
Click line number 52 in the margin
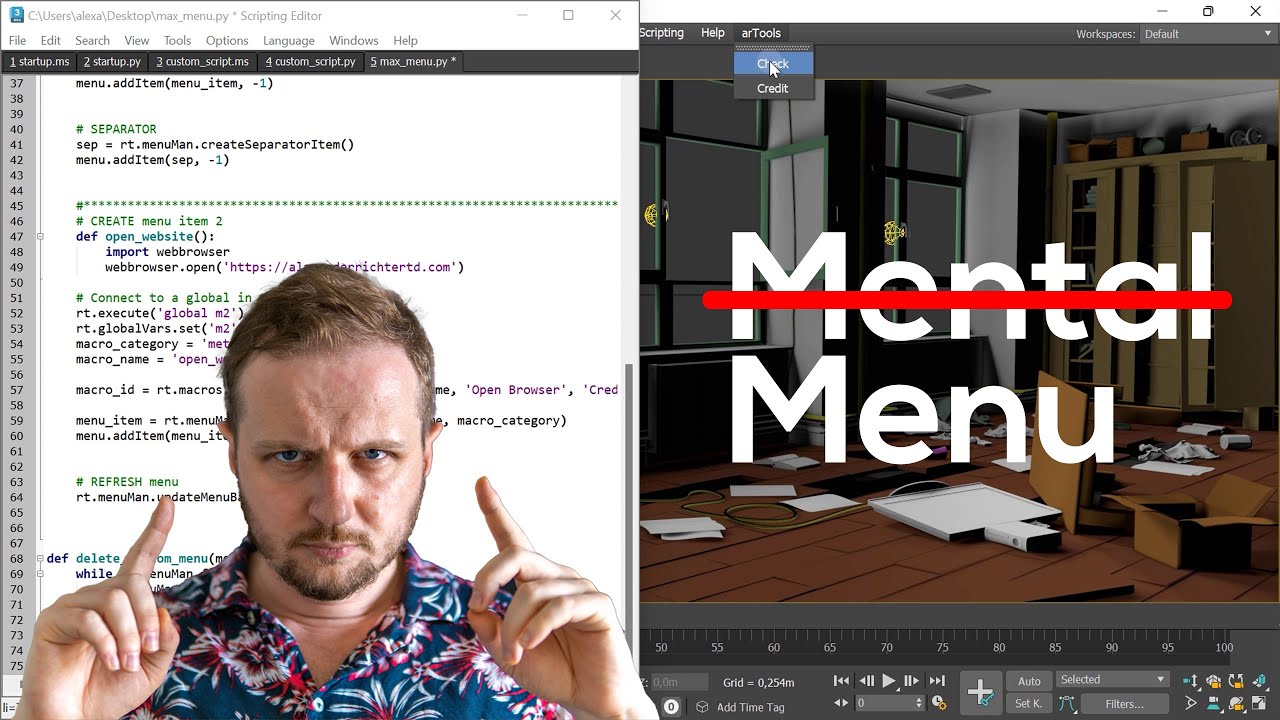point(16,313)
